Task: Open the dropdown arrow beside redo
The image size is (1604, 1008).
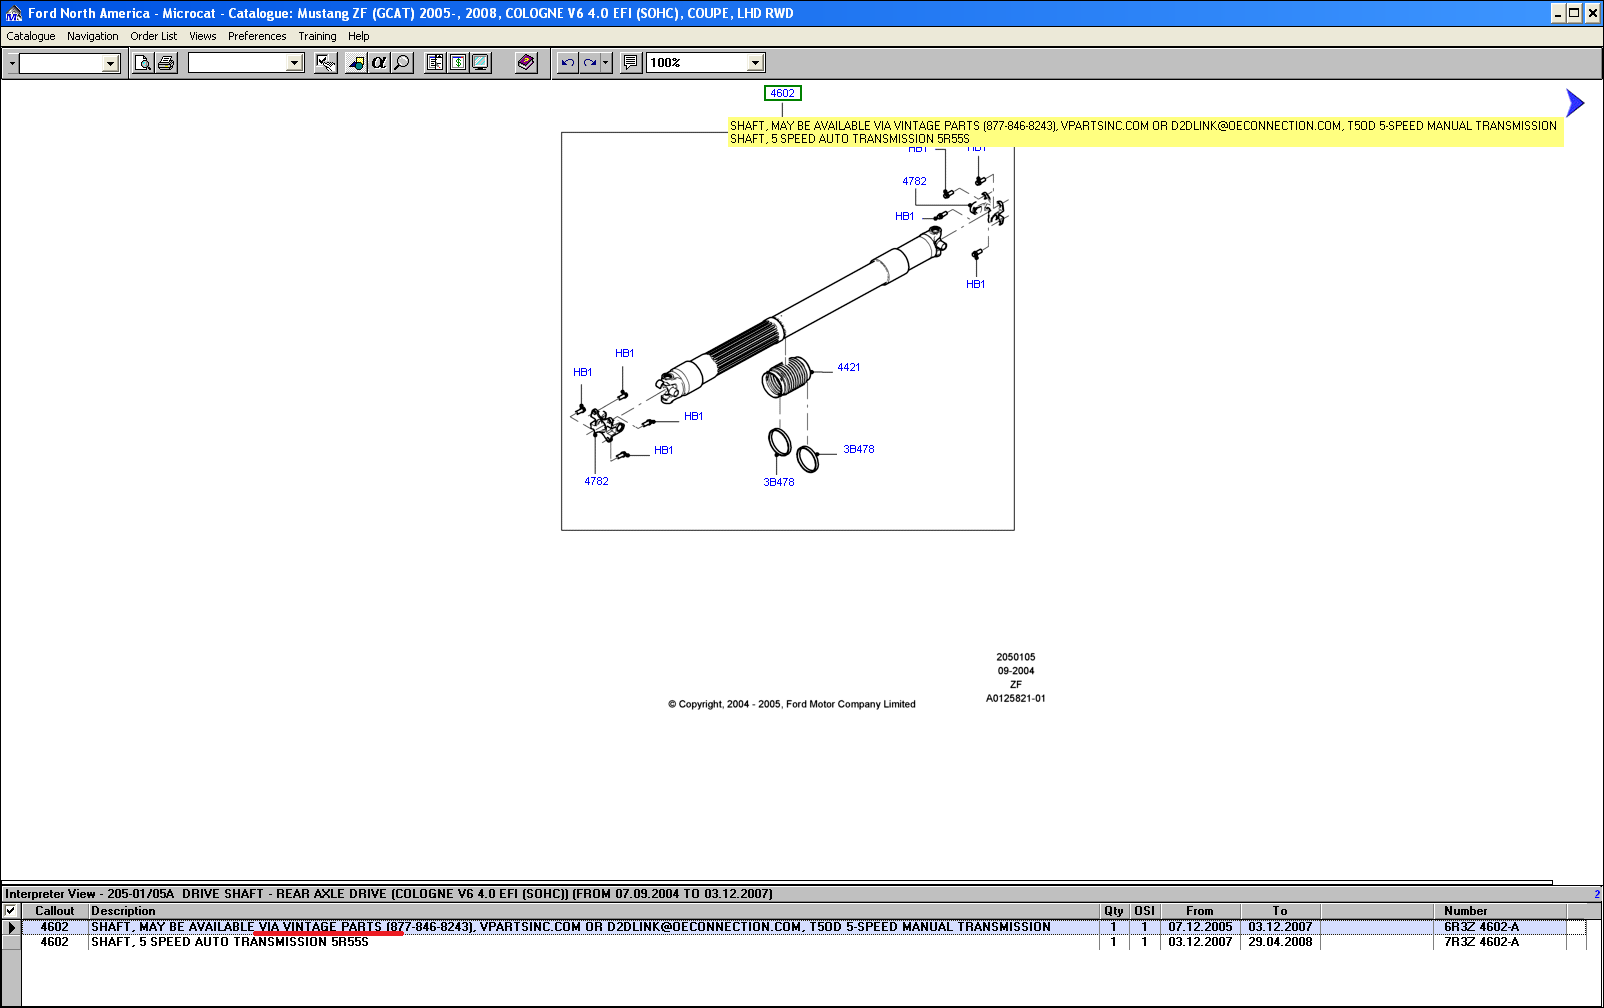Action: [x=606, y=63]
